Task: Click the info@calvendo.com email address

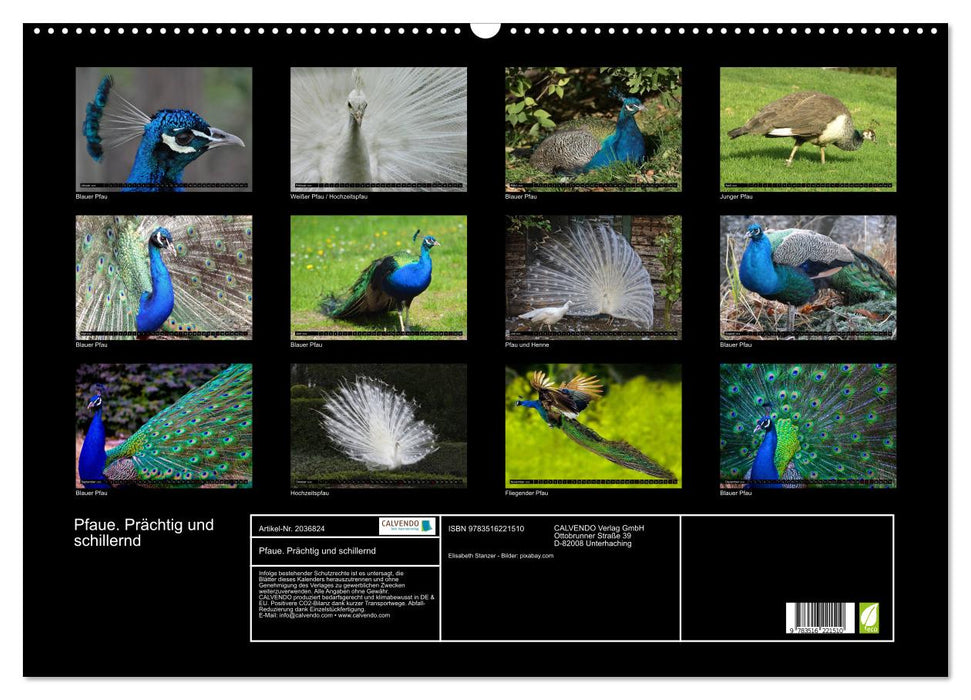Action: coord(305,615)
